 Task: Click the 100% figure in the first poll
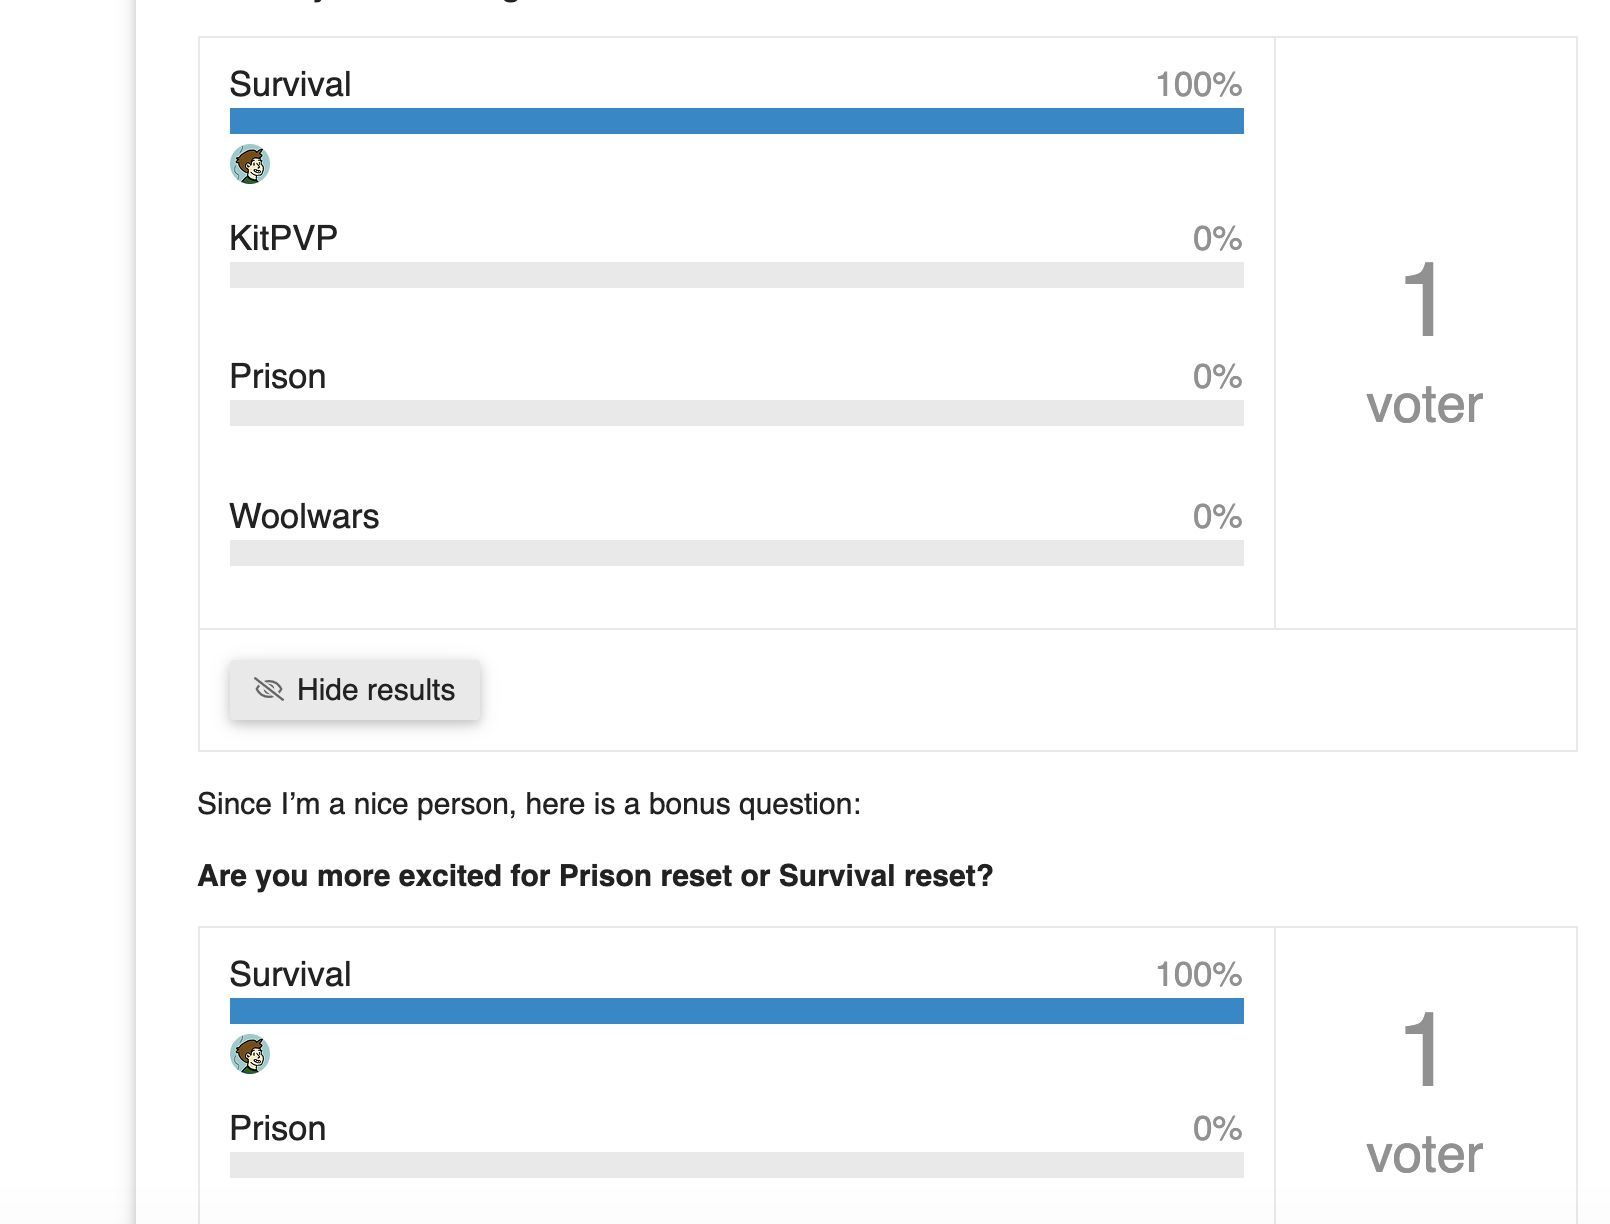pos(1198,84)
